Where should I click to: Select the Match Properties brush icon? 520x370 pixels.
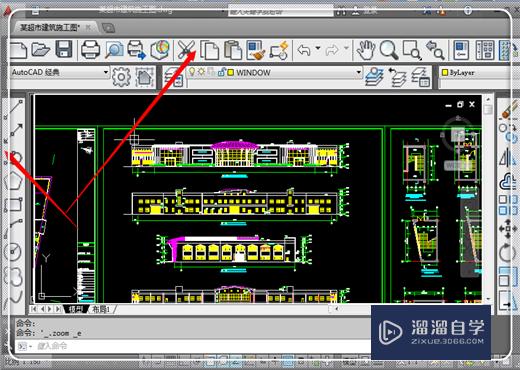(256, 50)
